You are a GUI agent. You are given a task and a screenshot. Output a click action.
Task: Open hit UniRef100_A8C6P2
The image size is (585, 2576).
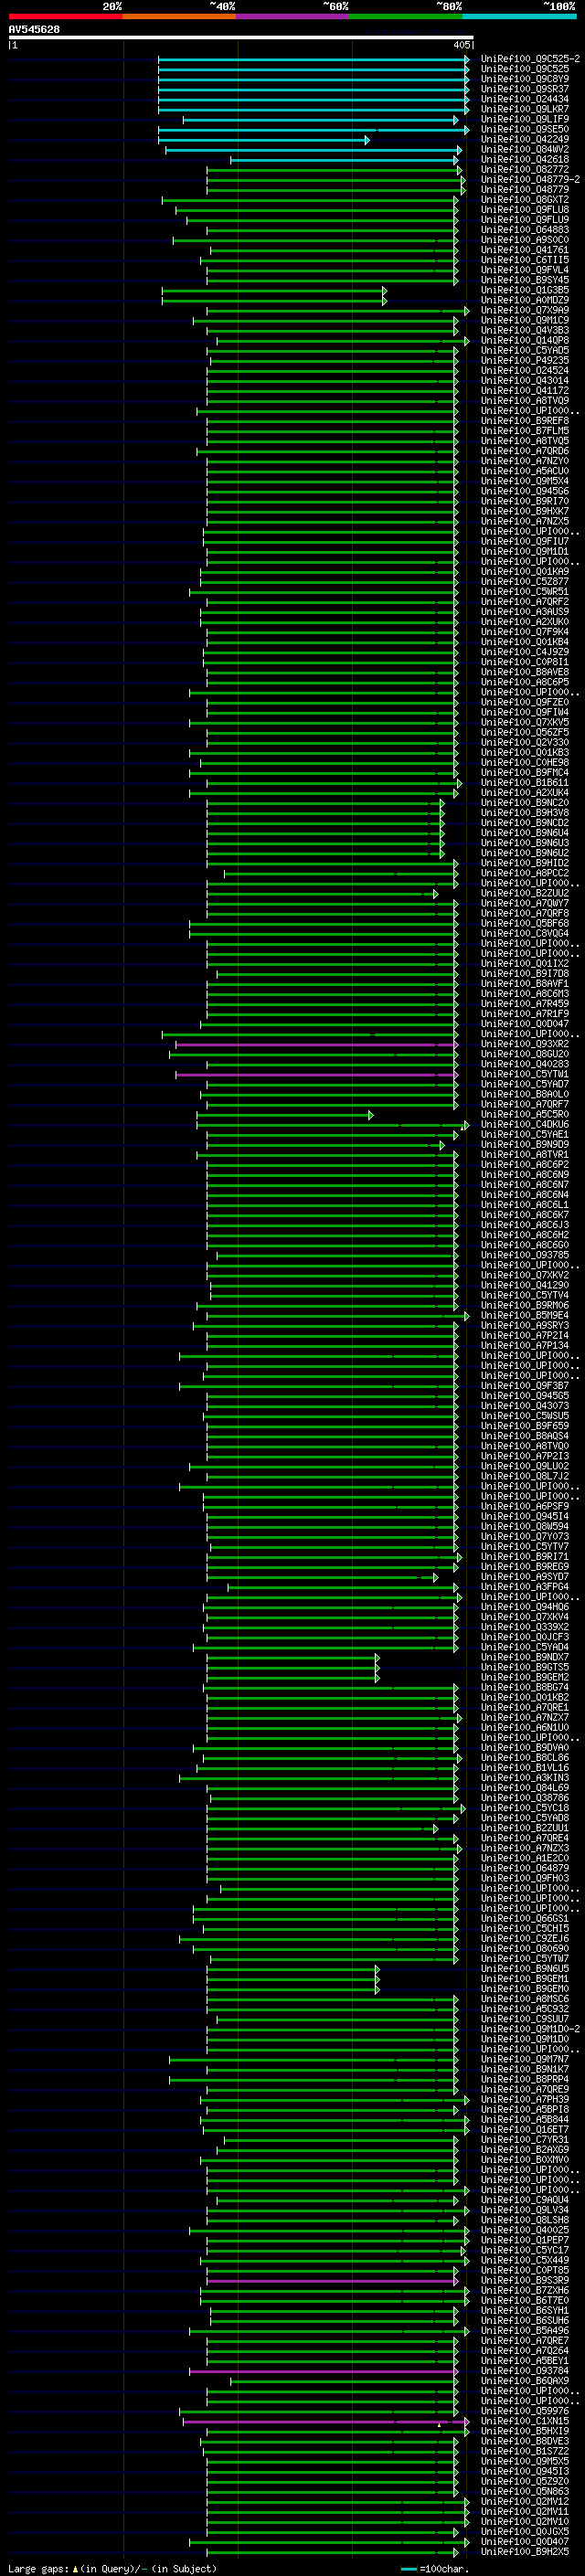[525, 1165]
